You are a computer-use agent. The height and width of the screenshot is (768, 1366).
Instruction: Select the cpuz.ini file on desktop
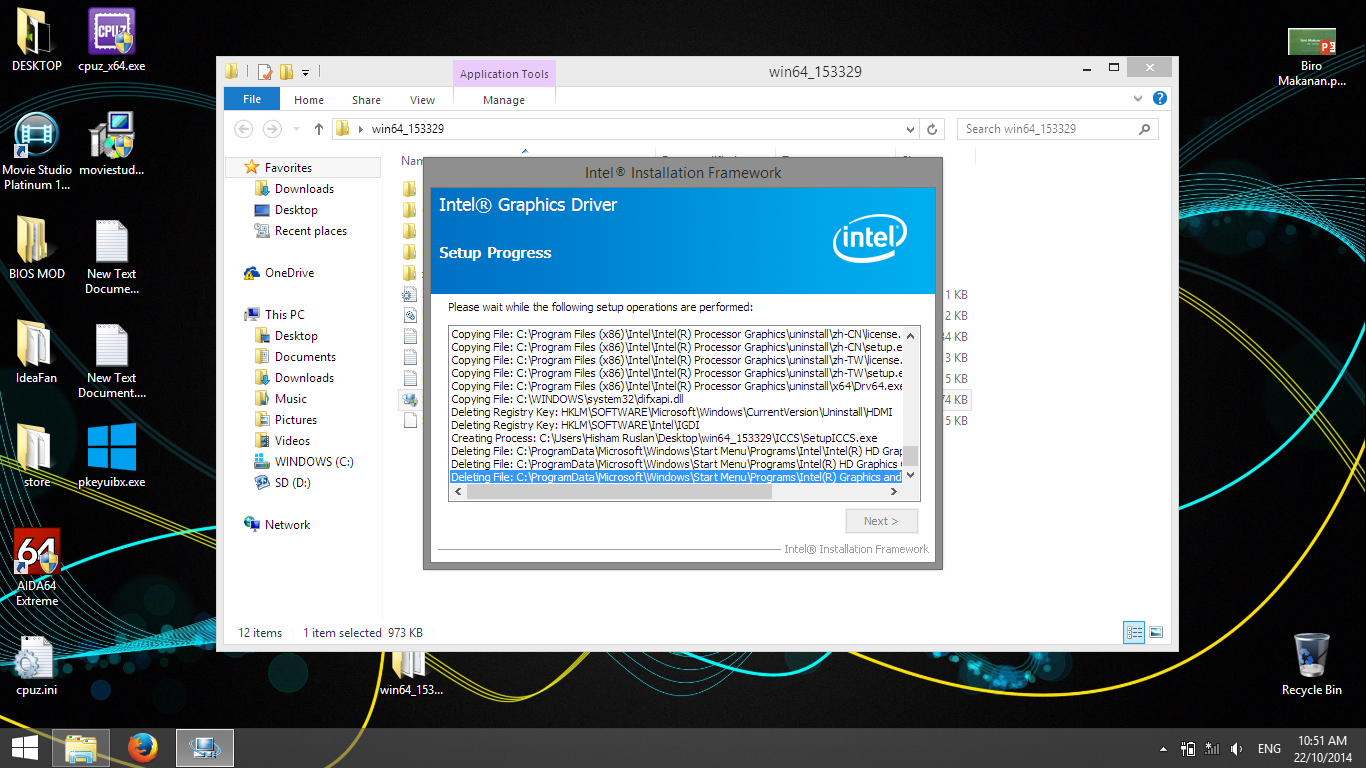click(x=37, y=664)
